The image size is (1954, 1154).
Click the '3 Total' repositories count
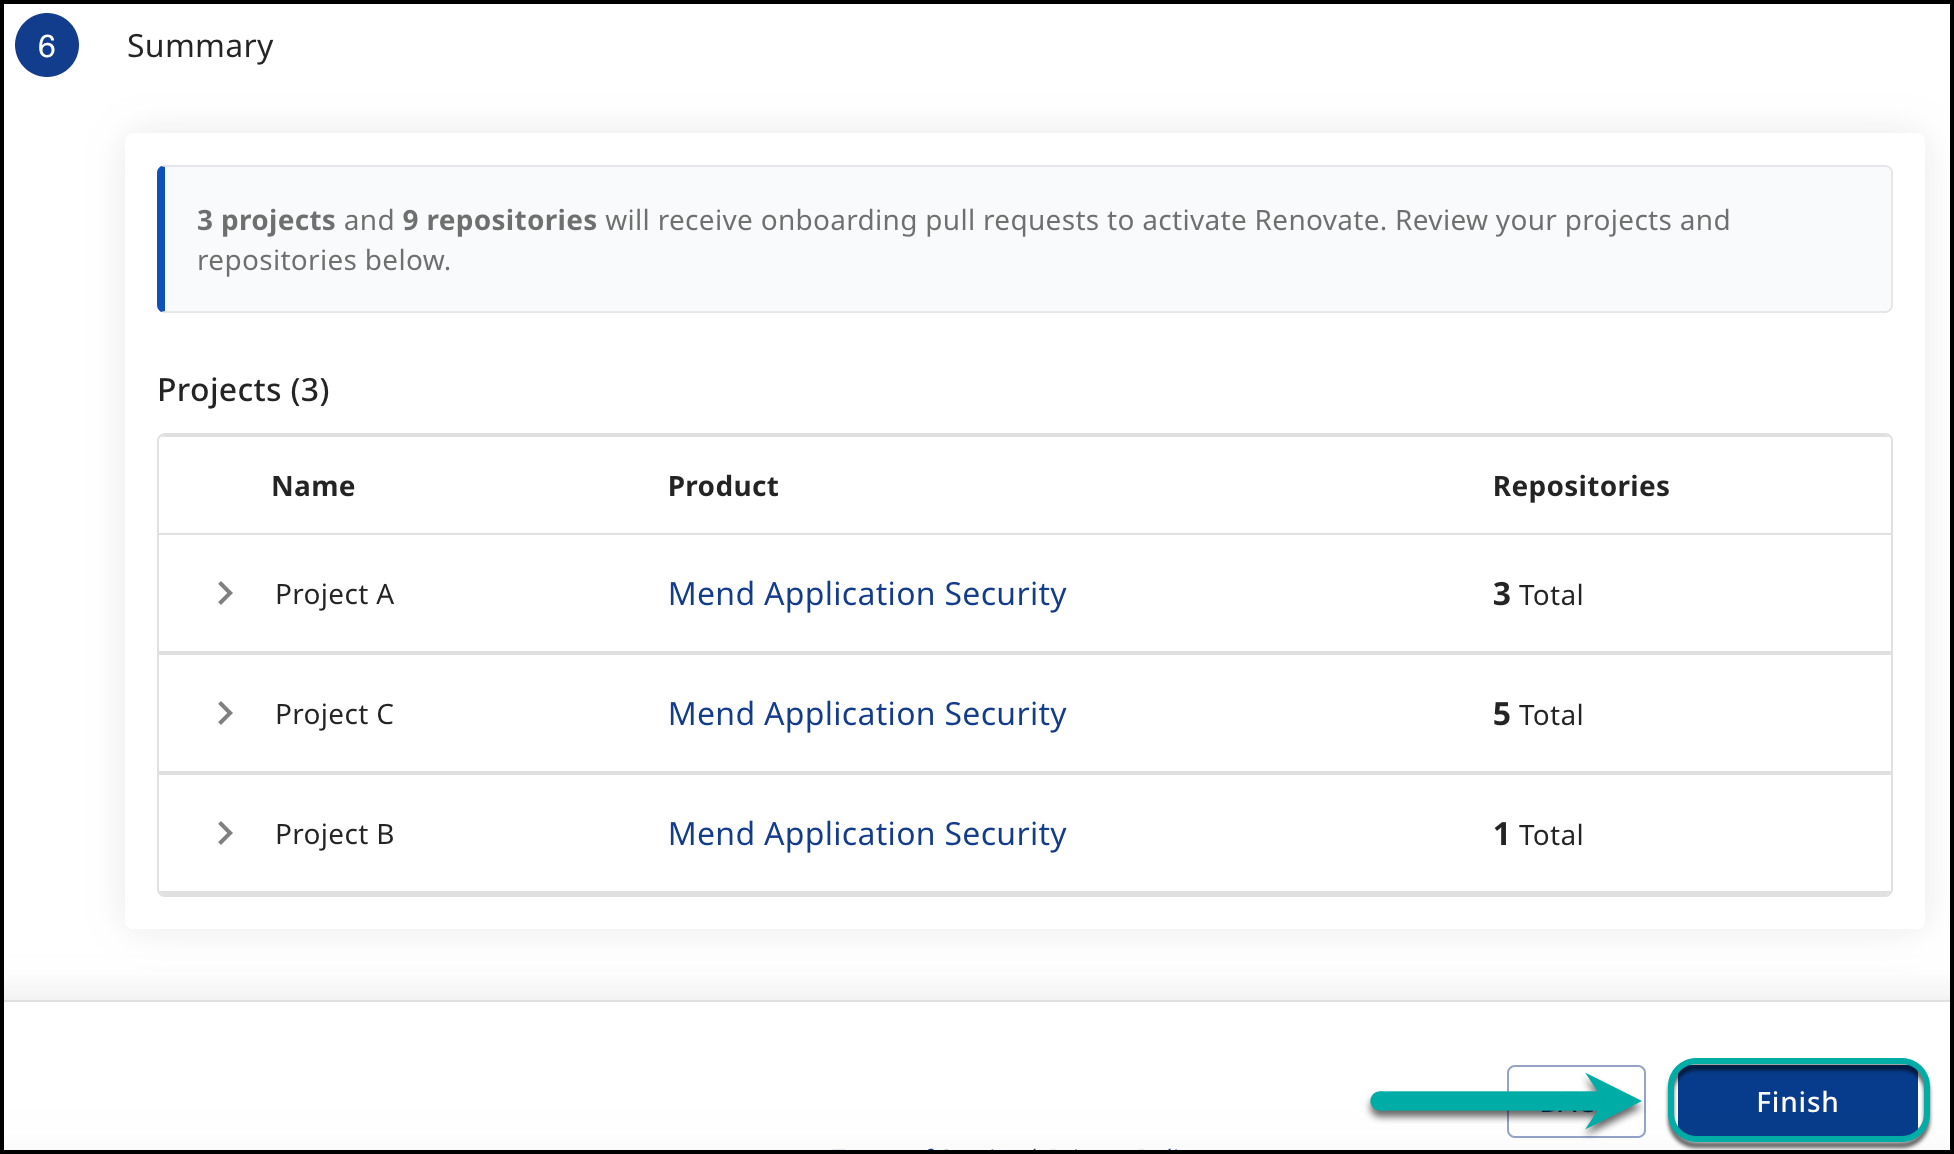coord(1537,595)
